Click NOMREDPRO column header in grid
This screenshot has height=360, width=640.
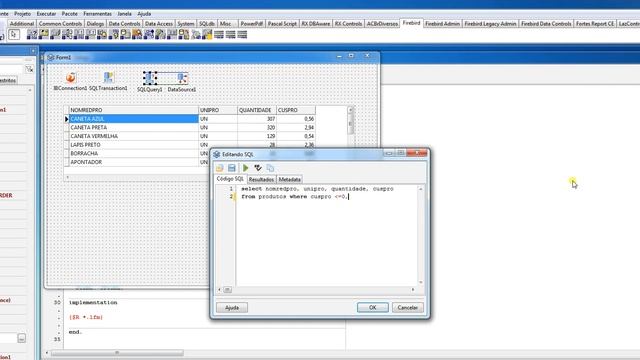[133, 110]
